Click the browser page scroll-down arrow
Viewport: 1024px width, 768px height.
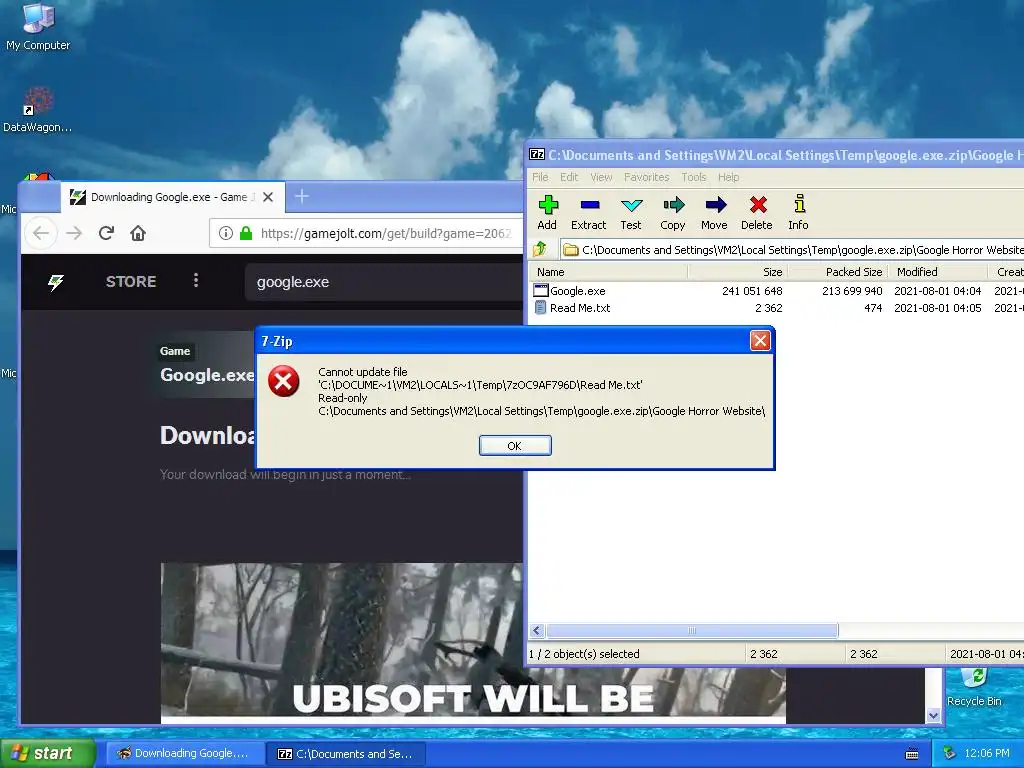[x=933, y=715]
